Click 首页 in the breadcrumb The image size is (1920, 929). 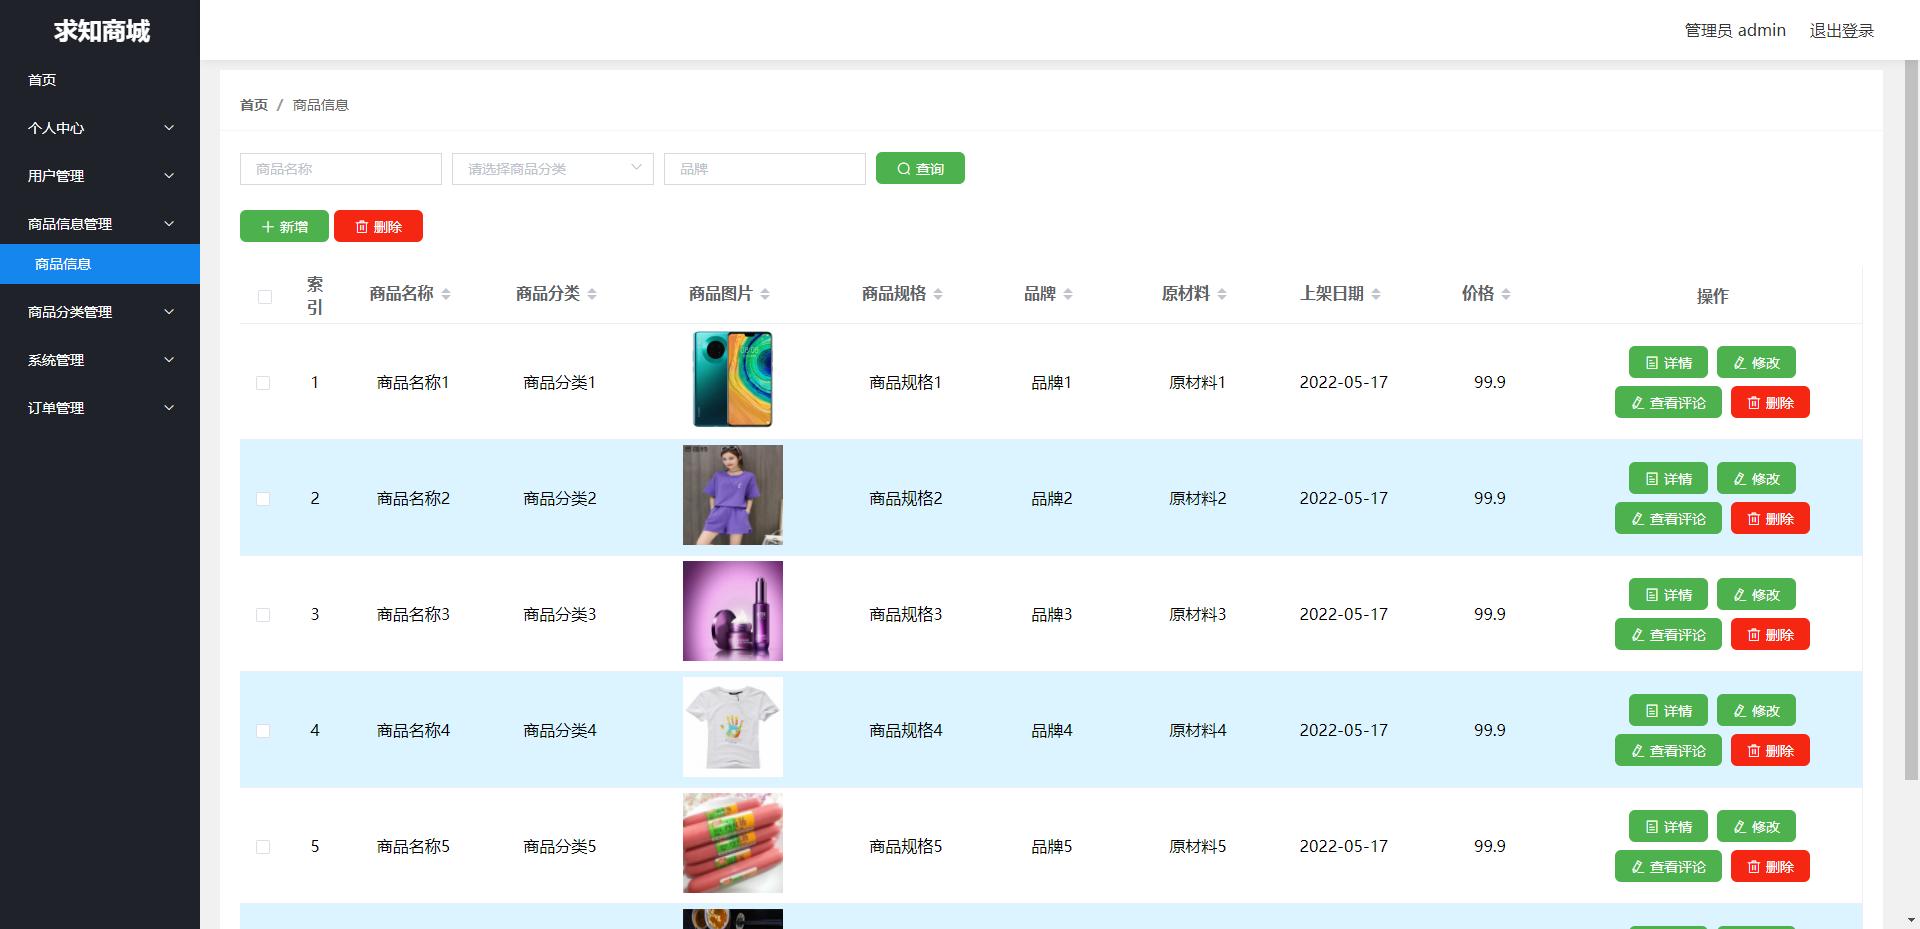tap(253, 104)
